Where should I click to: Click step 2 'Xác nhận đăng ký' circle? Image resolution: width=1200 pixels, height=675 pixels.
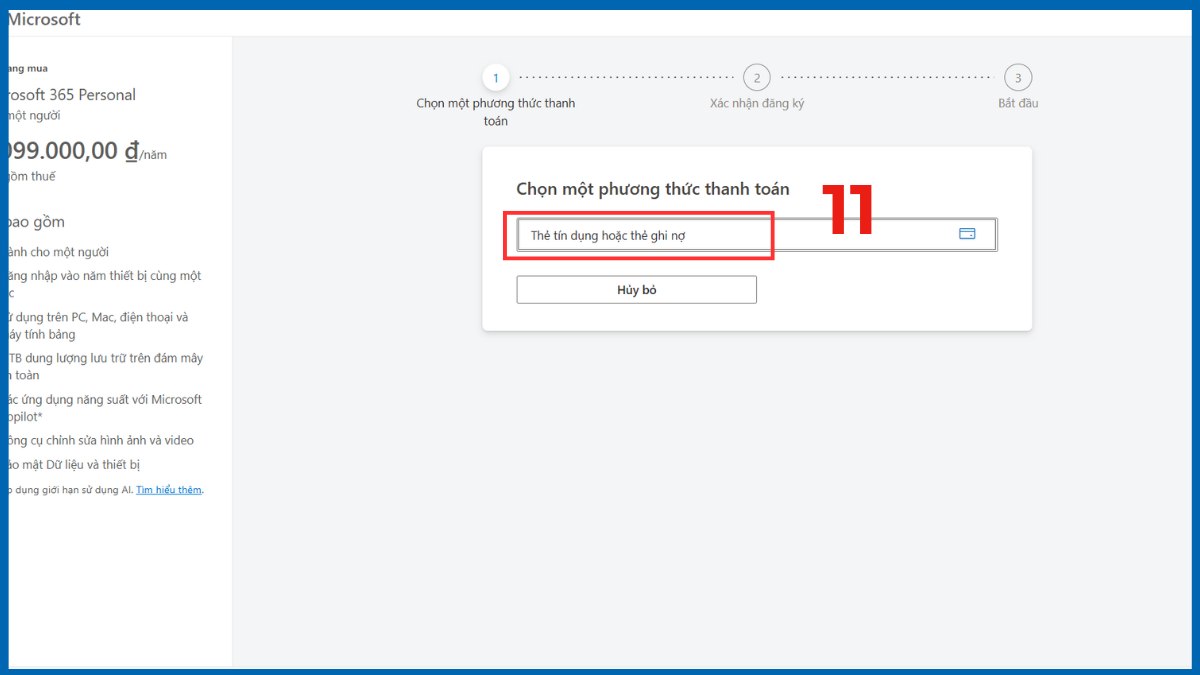point(757,77)
